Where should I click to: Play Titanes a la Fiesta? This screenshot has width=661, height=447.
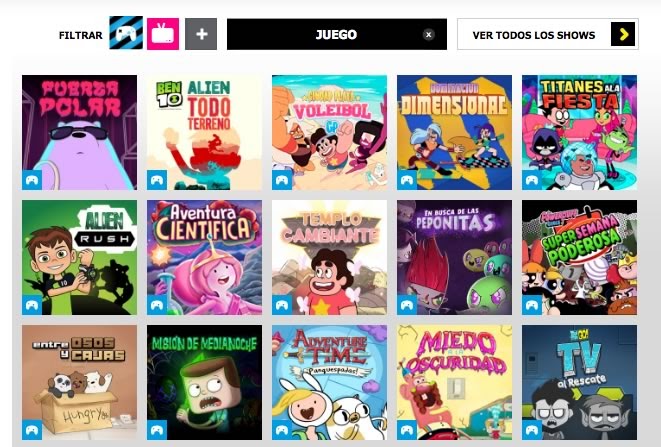(x=579, y=132)
